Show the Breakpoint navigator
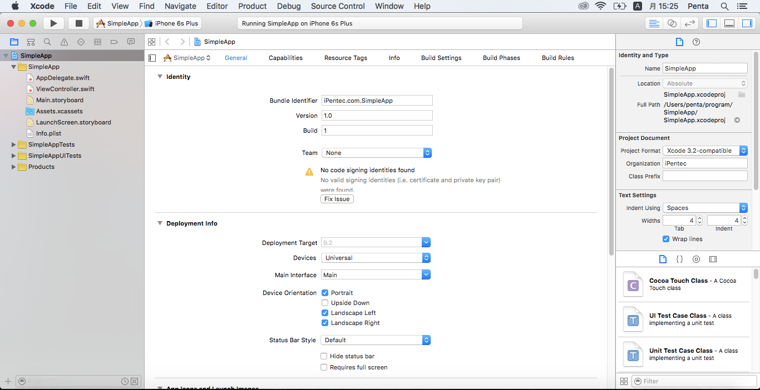The image size is (760, 390). (114, 42)
